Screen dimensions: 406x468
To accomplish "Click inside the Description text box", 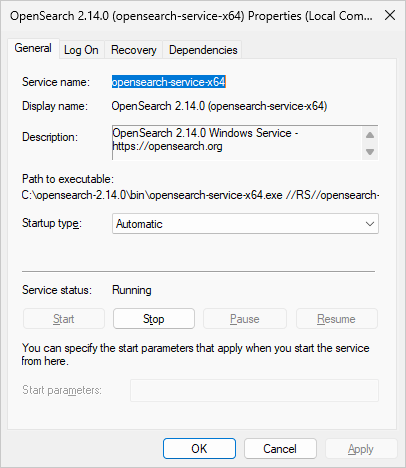I will [237, 143].
